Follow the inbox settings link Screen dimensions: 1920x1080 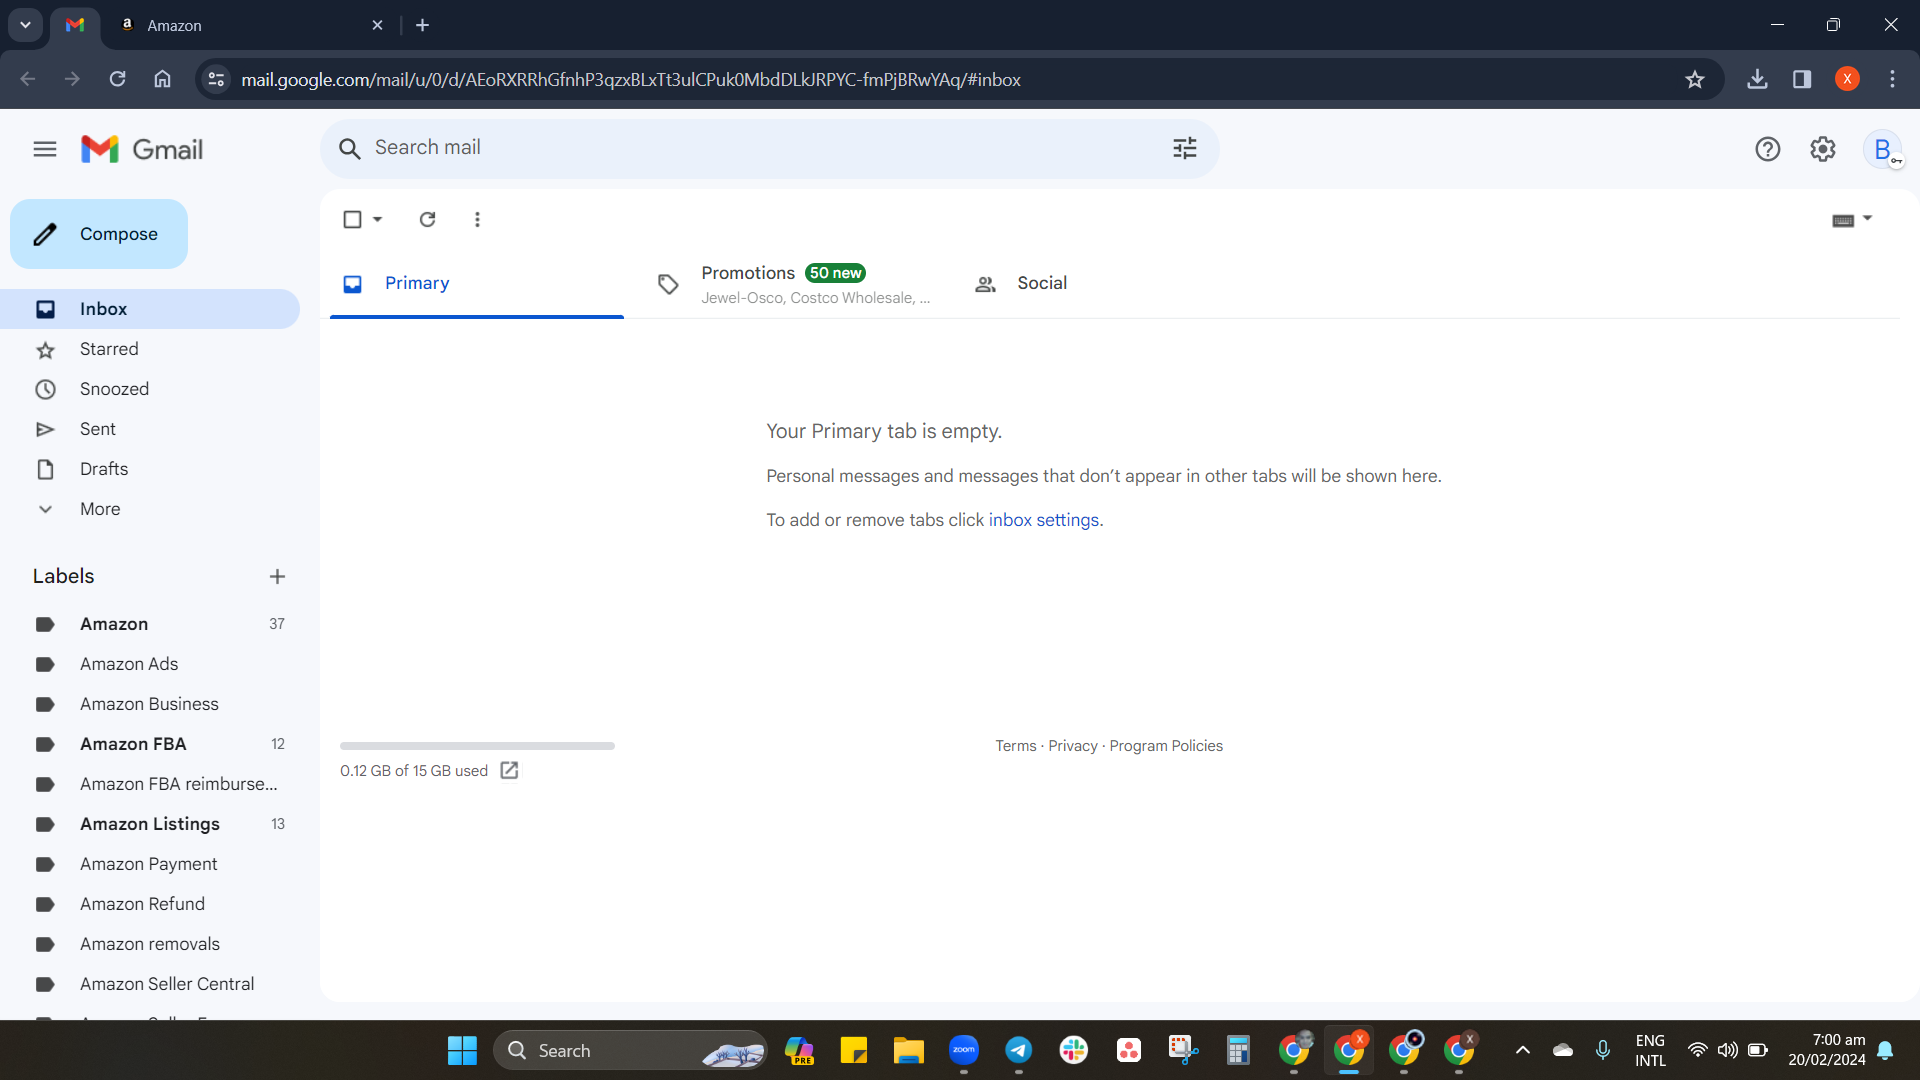[x=1044, y=520]
